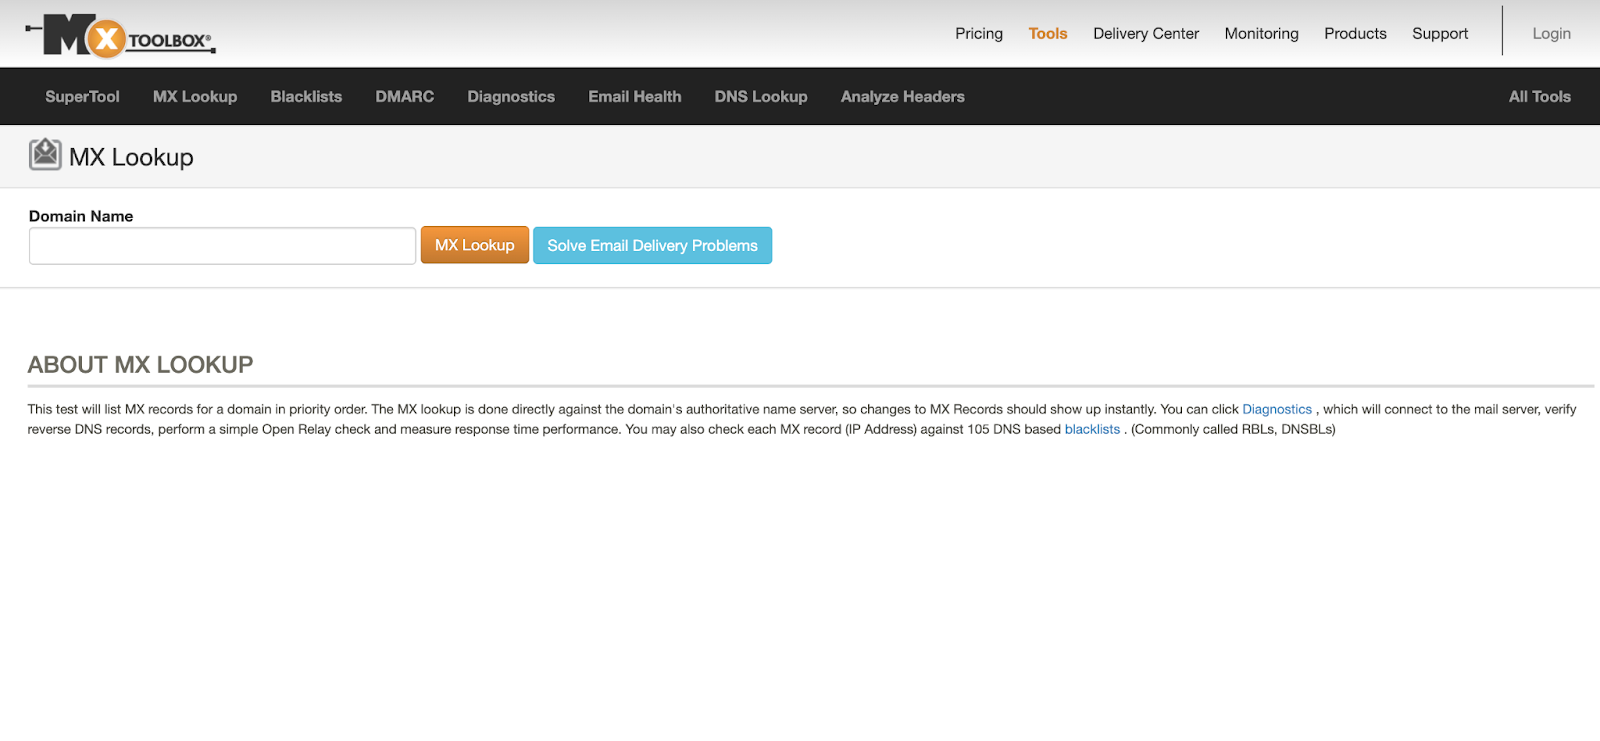Click the Domain Name label
The width and height of the screenshot is (1600, 741).
click(x=81, y=216)
